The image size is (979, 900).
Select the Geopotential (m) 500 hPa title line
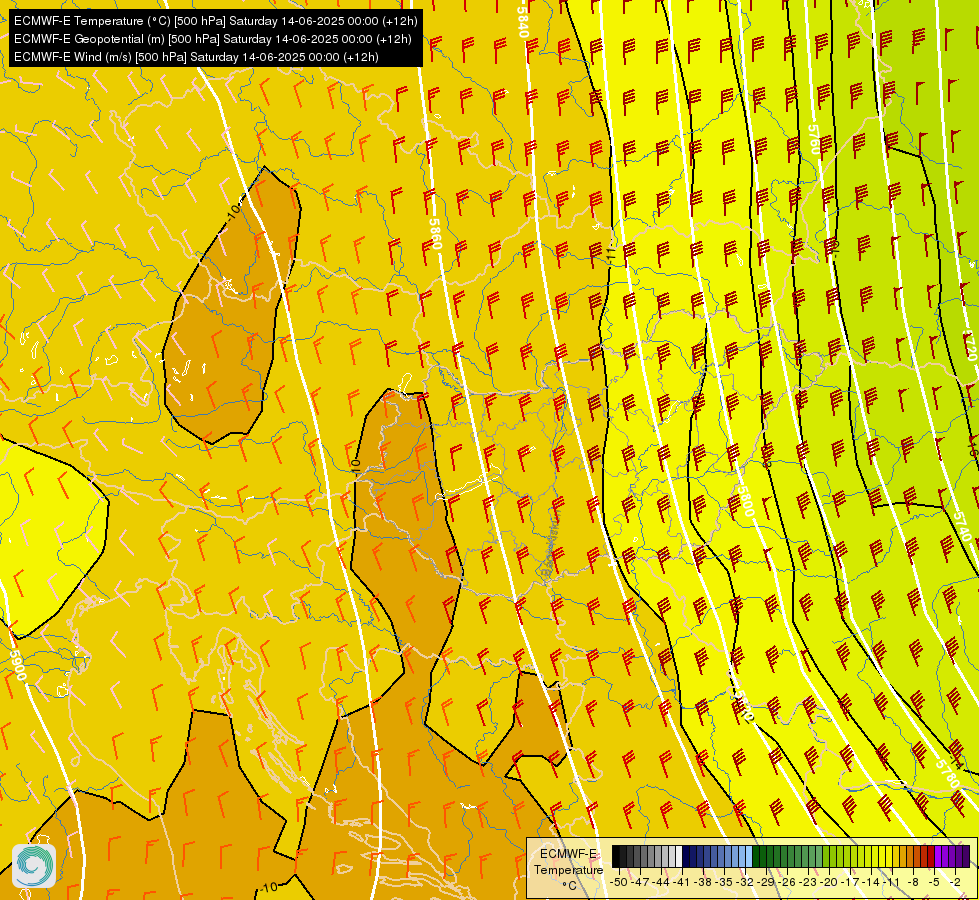(212, 39)
